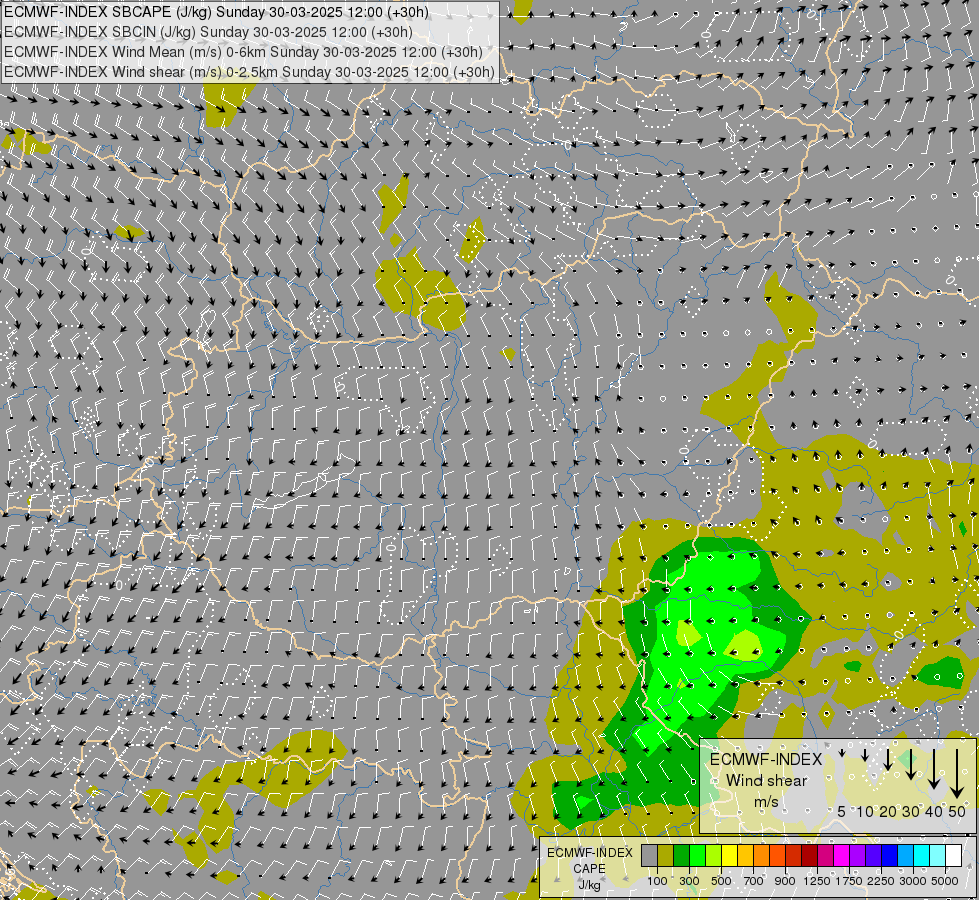Screen dimensions: 979x900
Task: Click the 500 tick label on CAPE scale
Action: [721, 881]
